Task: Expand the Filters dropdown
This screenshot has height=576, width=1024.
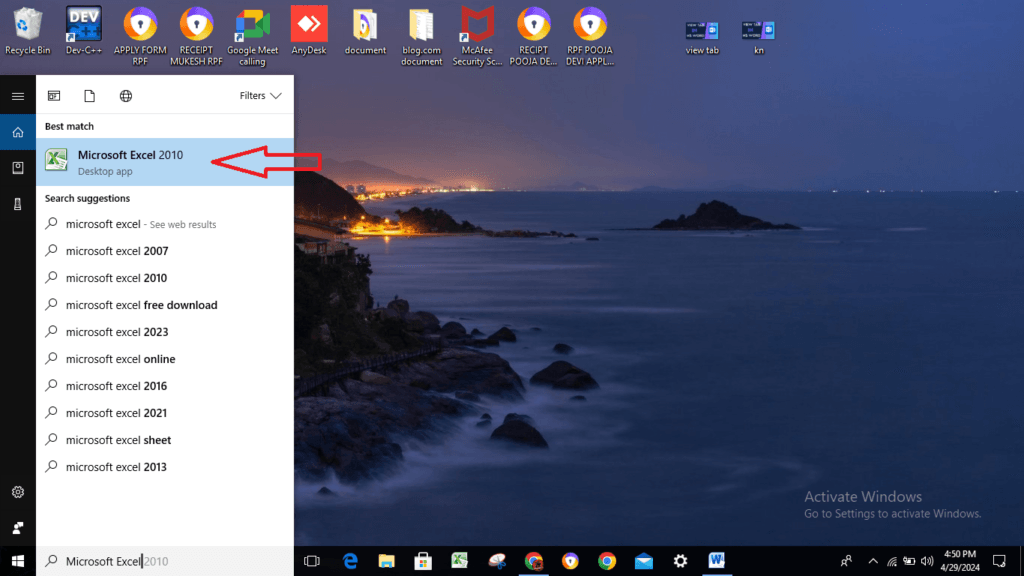Action: click(x=261, y=96)
